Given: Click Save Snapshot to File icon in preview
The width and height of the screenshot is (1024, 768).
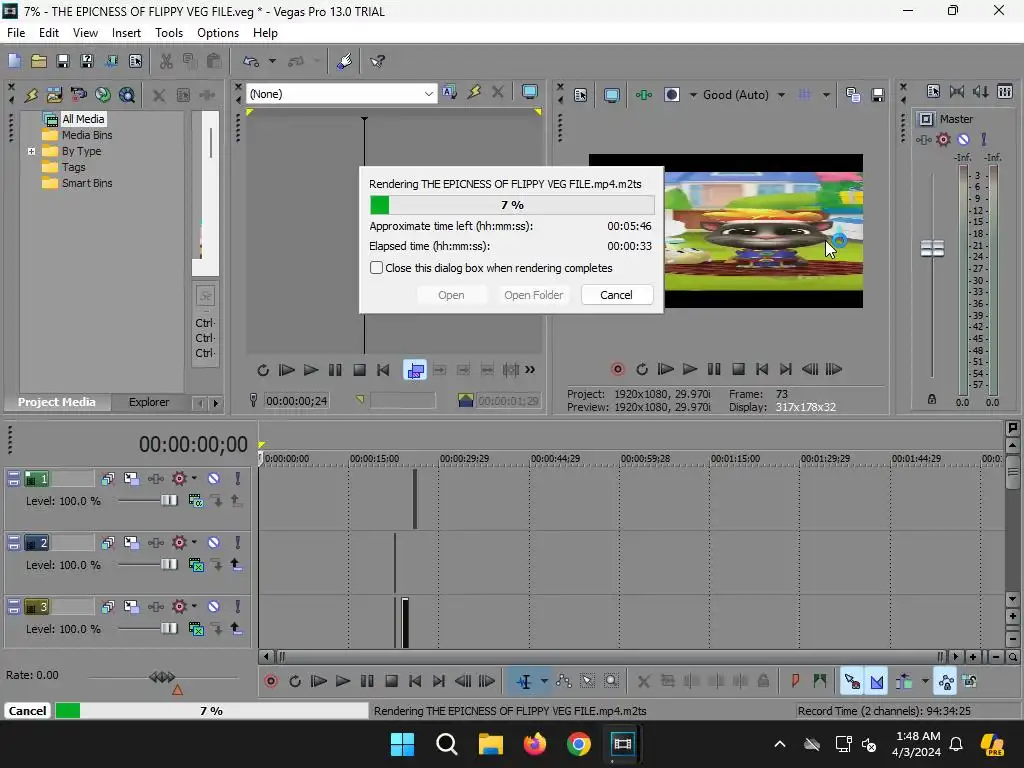Looking at the screenshot, I should [x=878, y=95].
